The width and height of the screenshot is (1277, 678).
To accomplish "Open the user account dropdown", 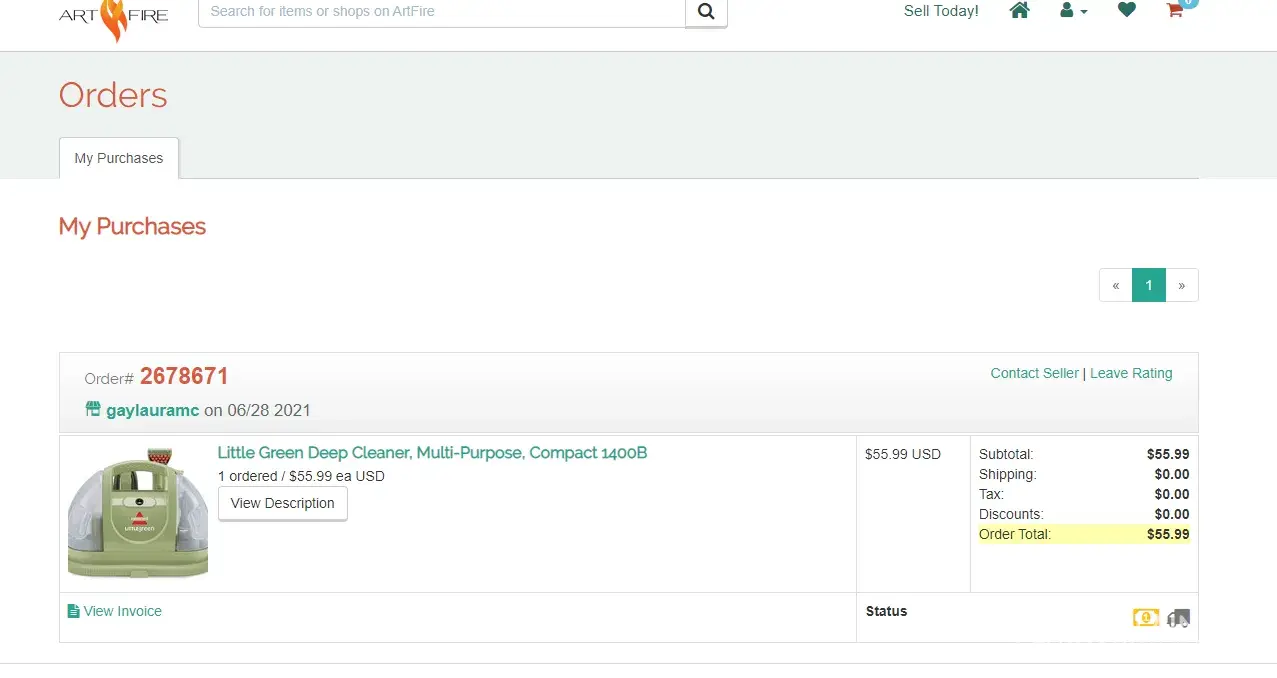I will pyautogui.click(x=1073, y=11).
